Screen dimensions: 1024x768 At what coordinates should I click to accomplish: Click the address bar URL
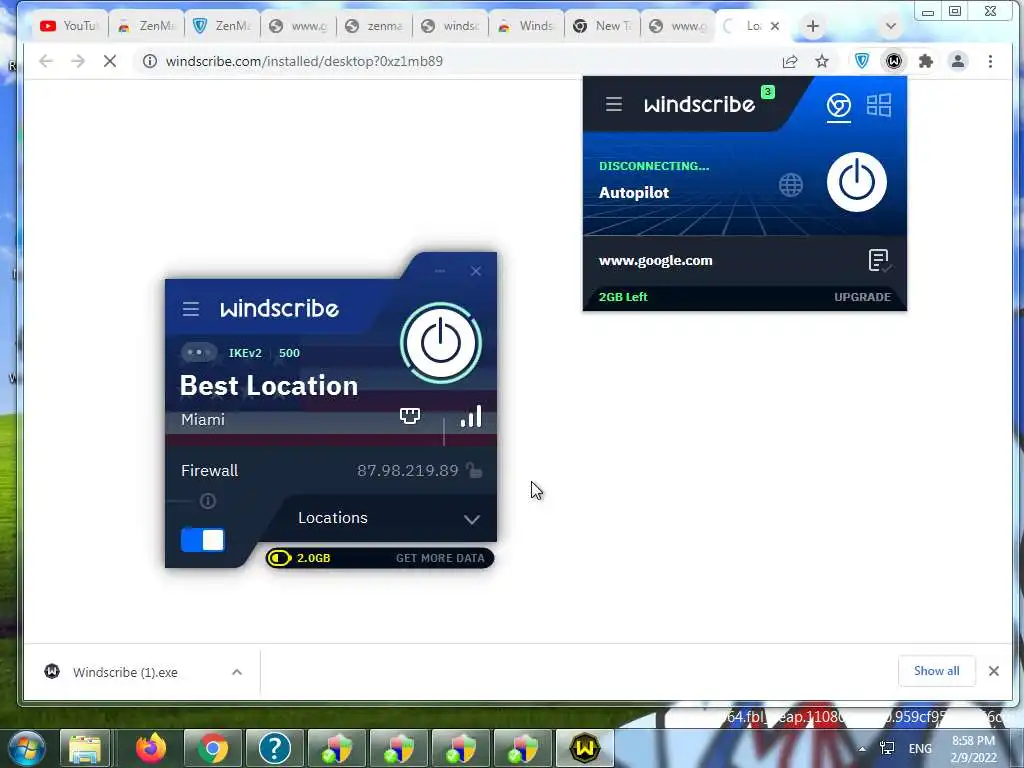[304, 61]
